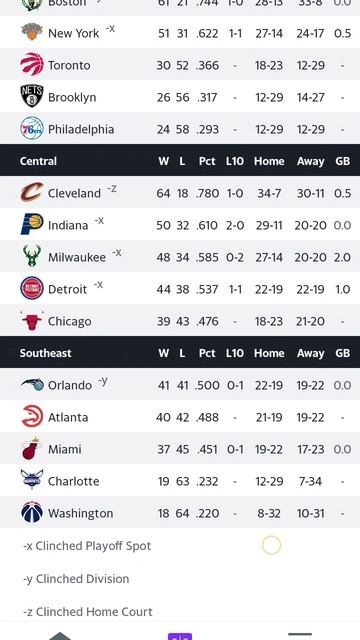Open the Atlanta Hawks logo
The width and height of the screenshot is (360, 640).
(x=32, y=416)
